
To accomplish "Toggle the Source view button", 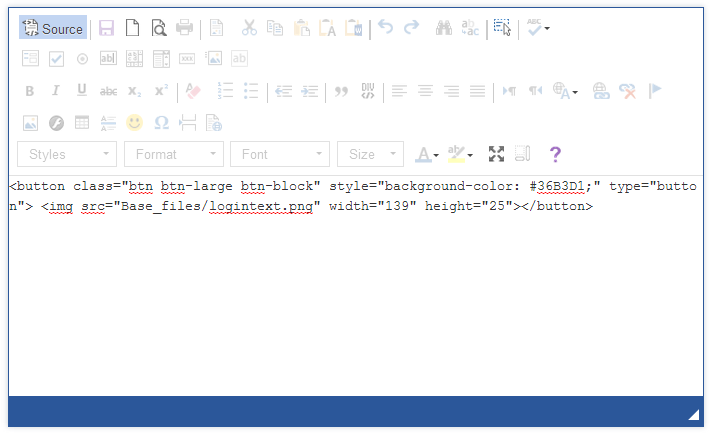I will 53,28.
